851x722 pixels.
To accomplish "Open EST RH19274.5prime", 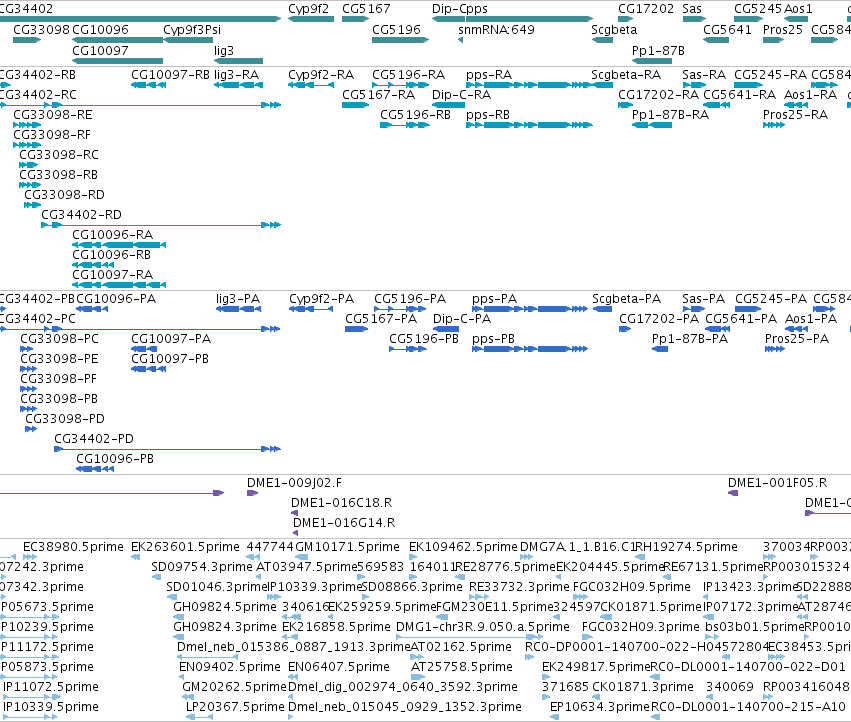I will pyautogui.click(x=685, y=547).
